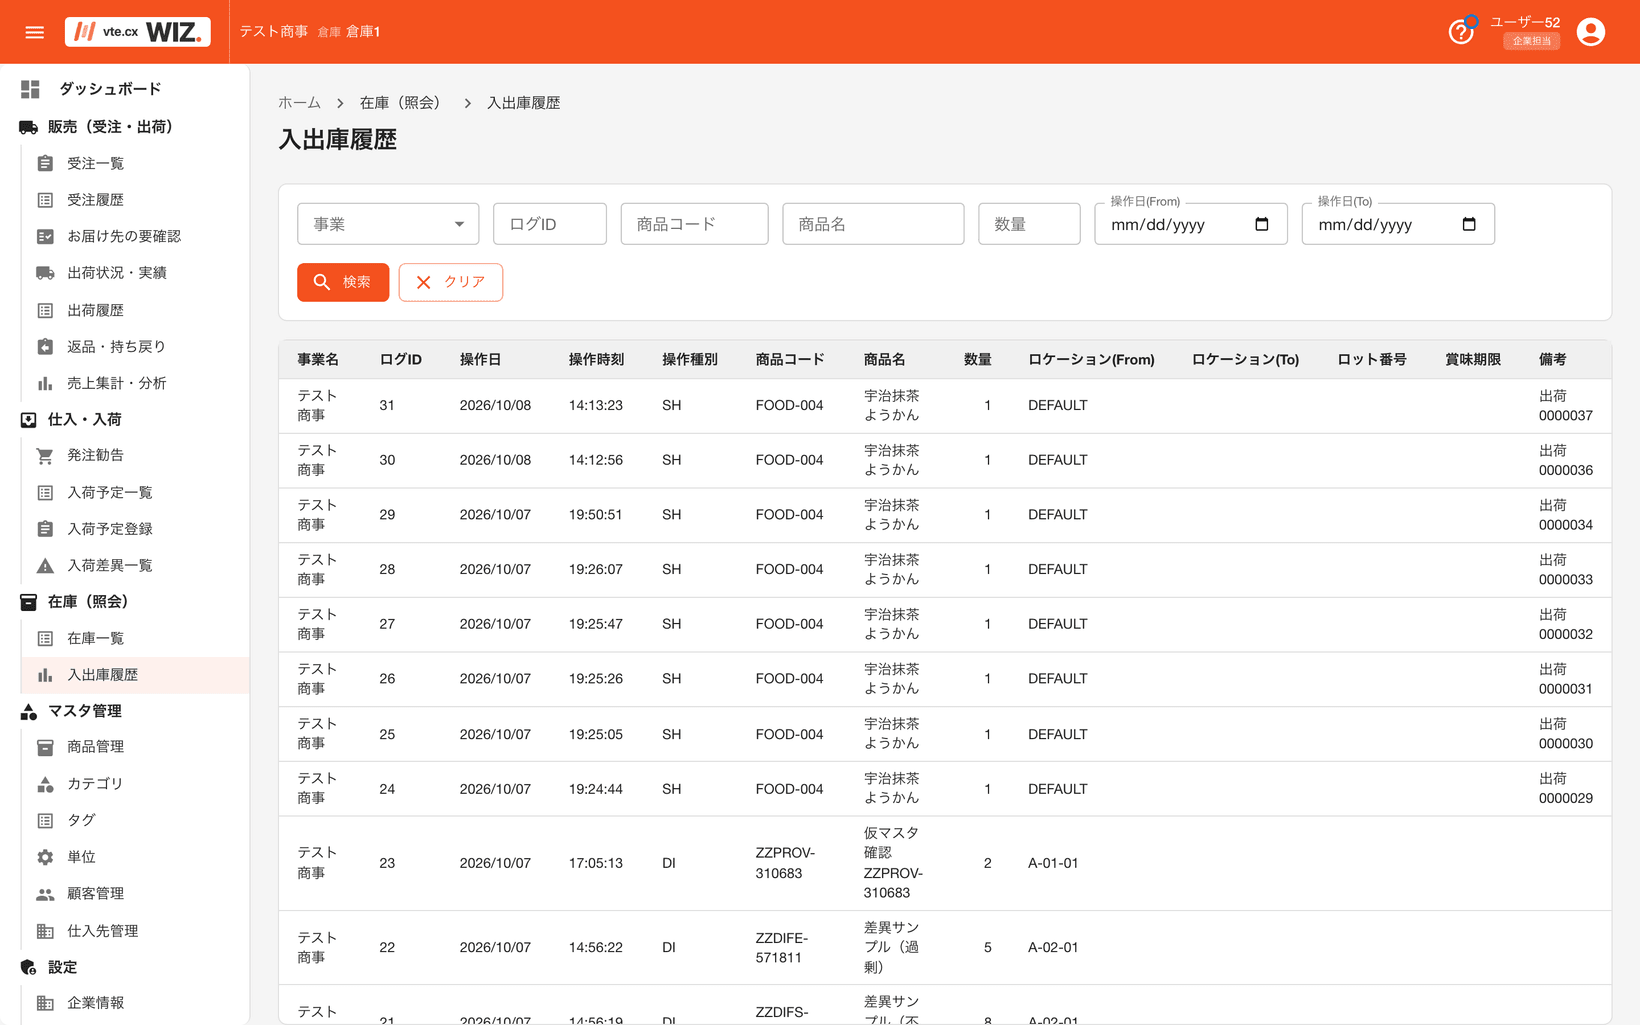Click product code ZZPROV-310683
Screen dimensions: 1640x1025
pos(785,863)
